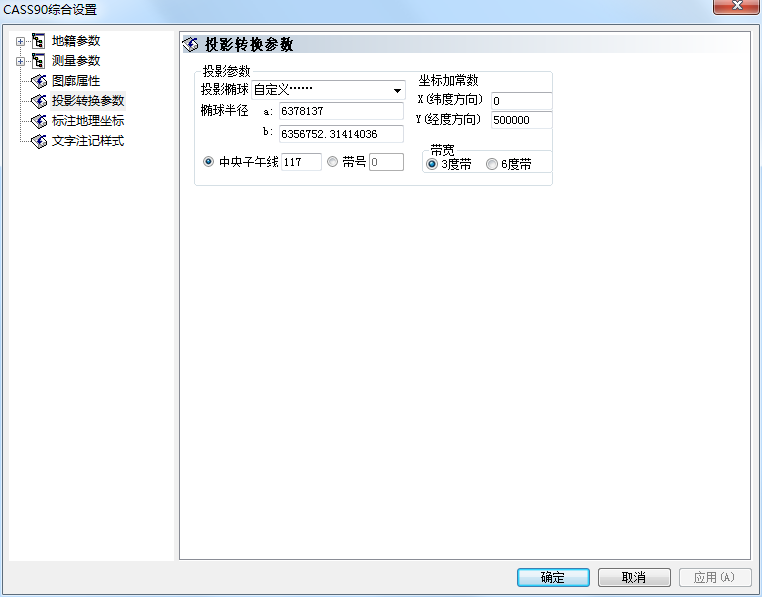Click the 确定 button
This screenshot has width=762, height=597.
(553, 578)
